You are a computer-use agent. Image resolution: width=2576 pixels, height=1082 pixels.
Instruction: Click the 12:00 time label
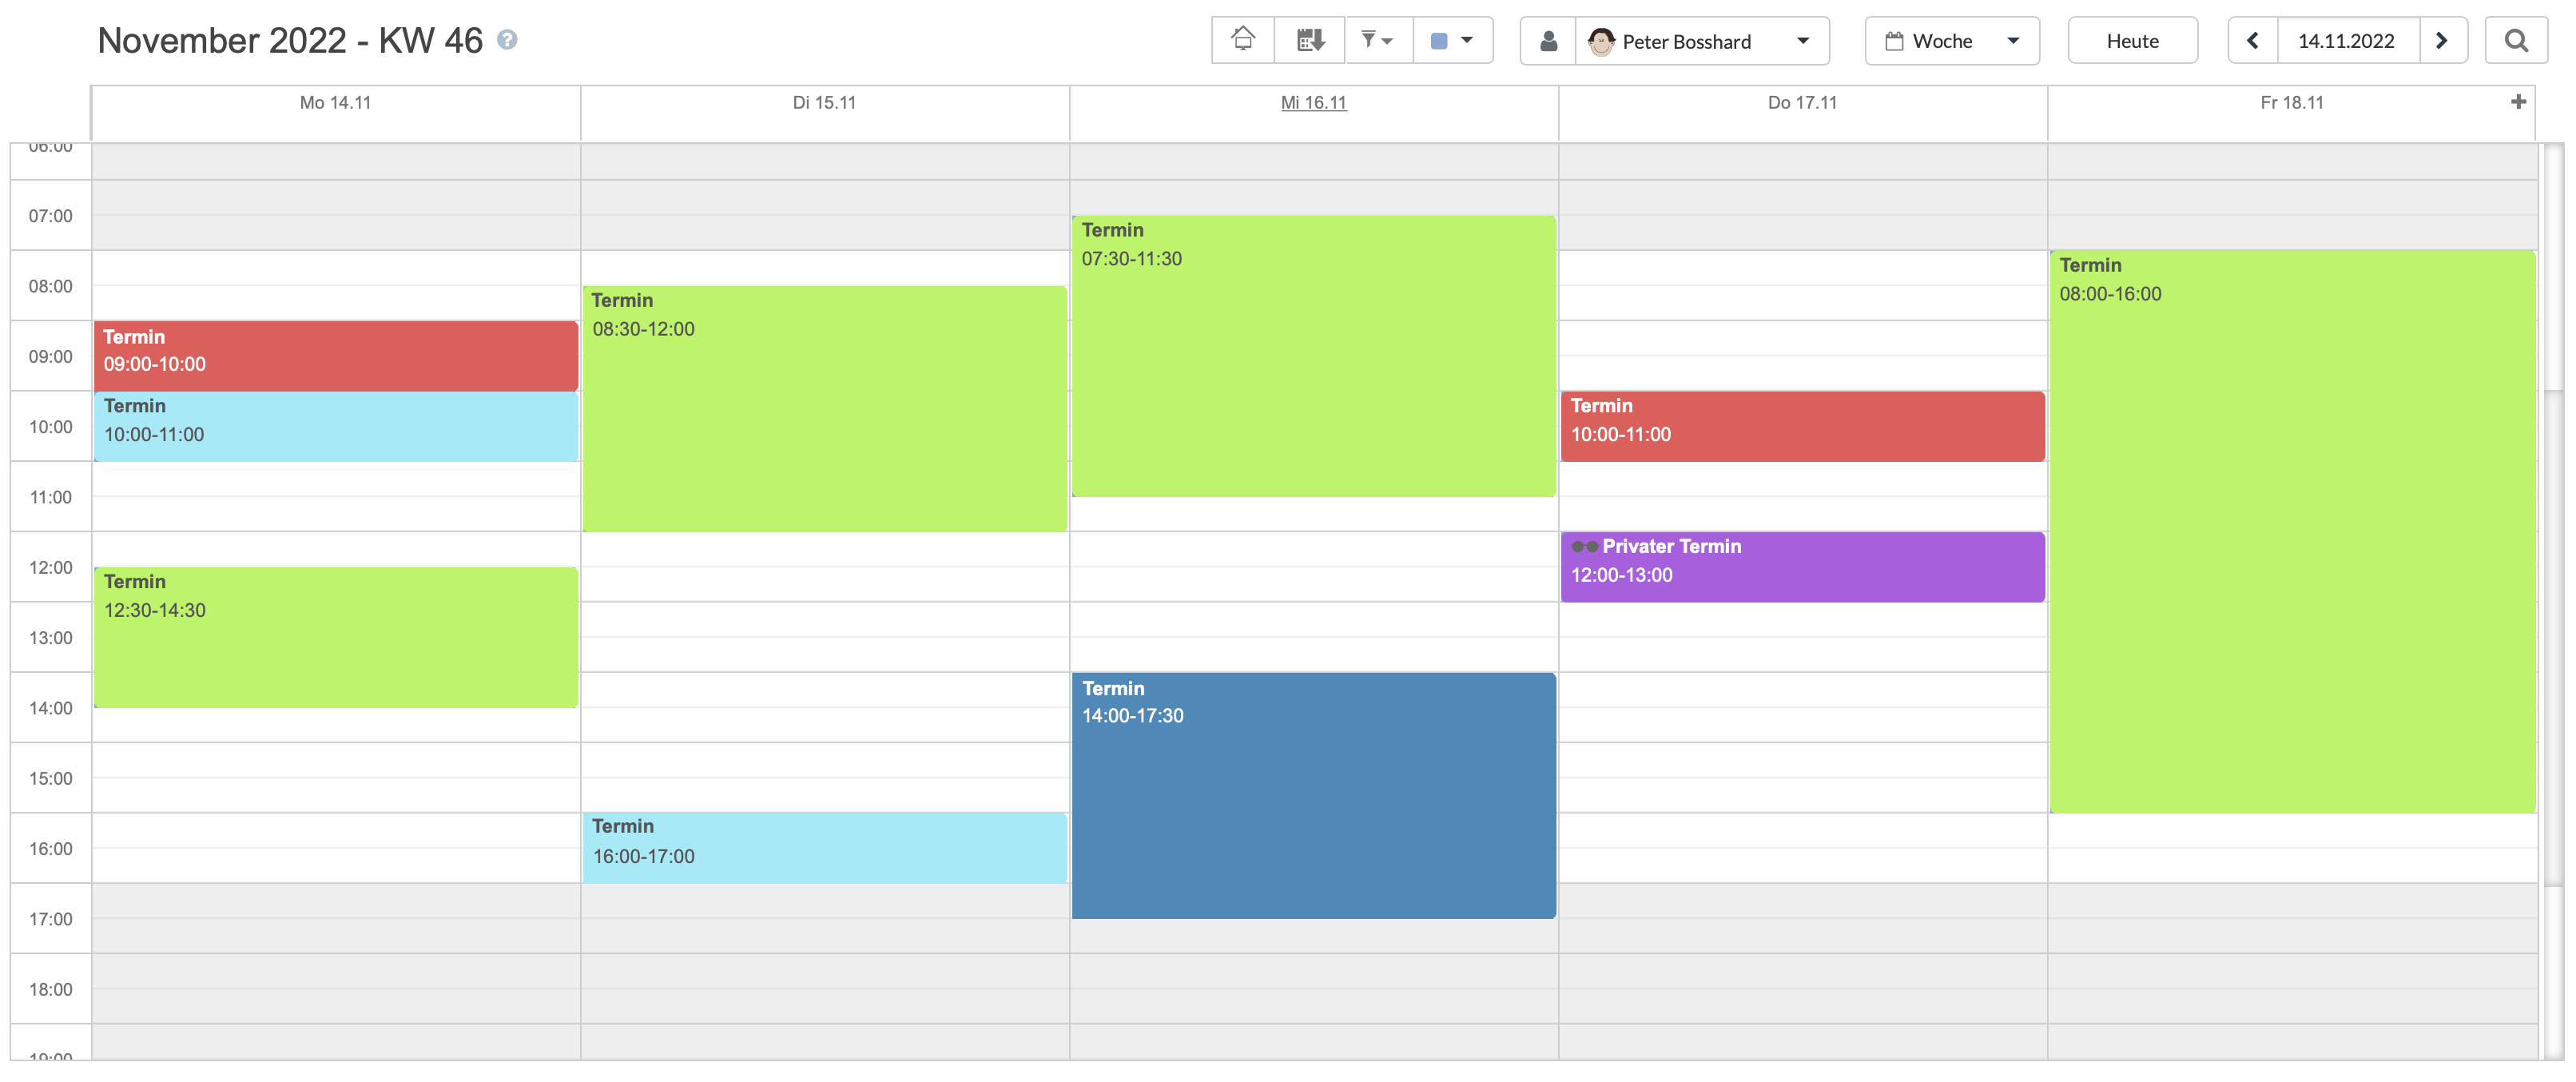50,567
